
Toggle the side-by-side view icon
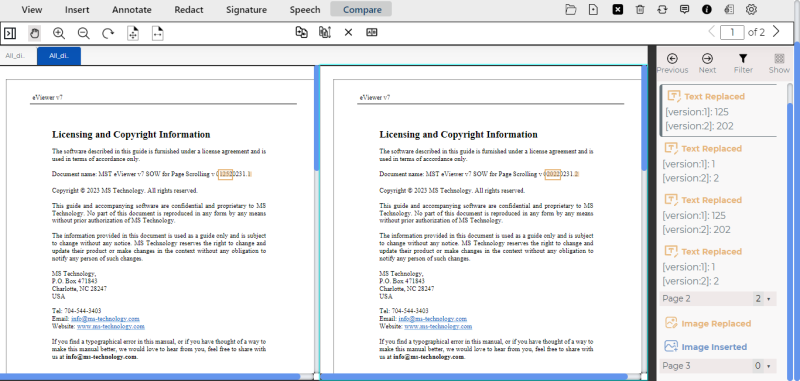tap(372, 33)
